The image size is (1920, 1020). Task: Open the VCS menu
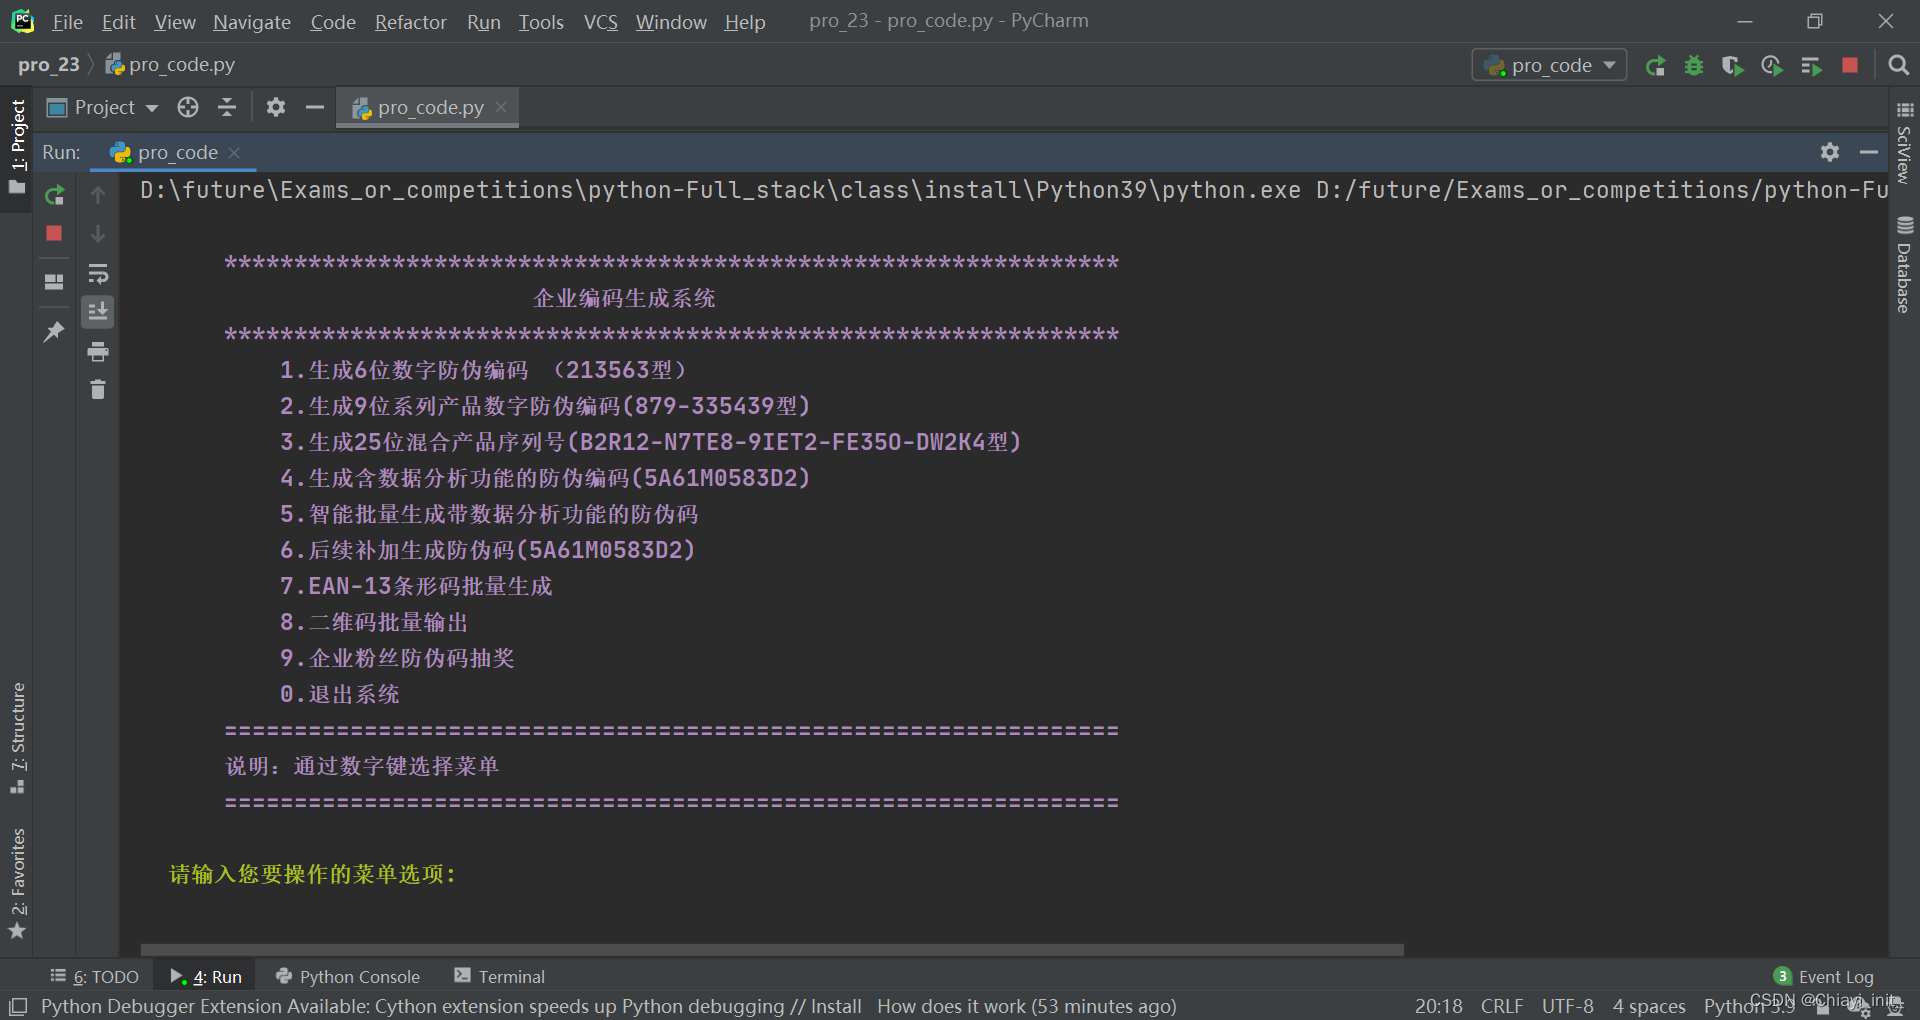pos(601,22)
